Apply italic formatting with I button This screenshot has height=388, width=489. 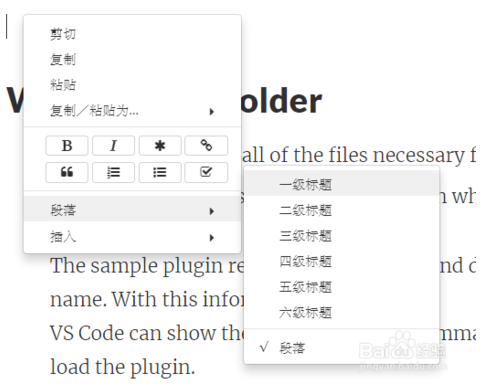pyautogui.click(x=113, y=145)
